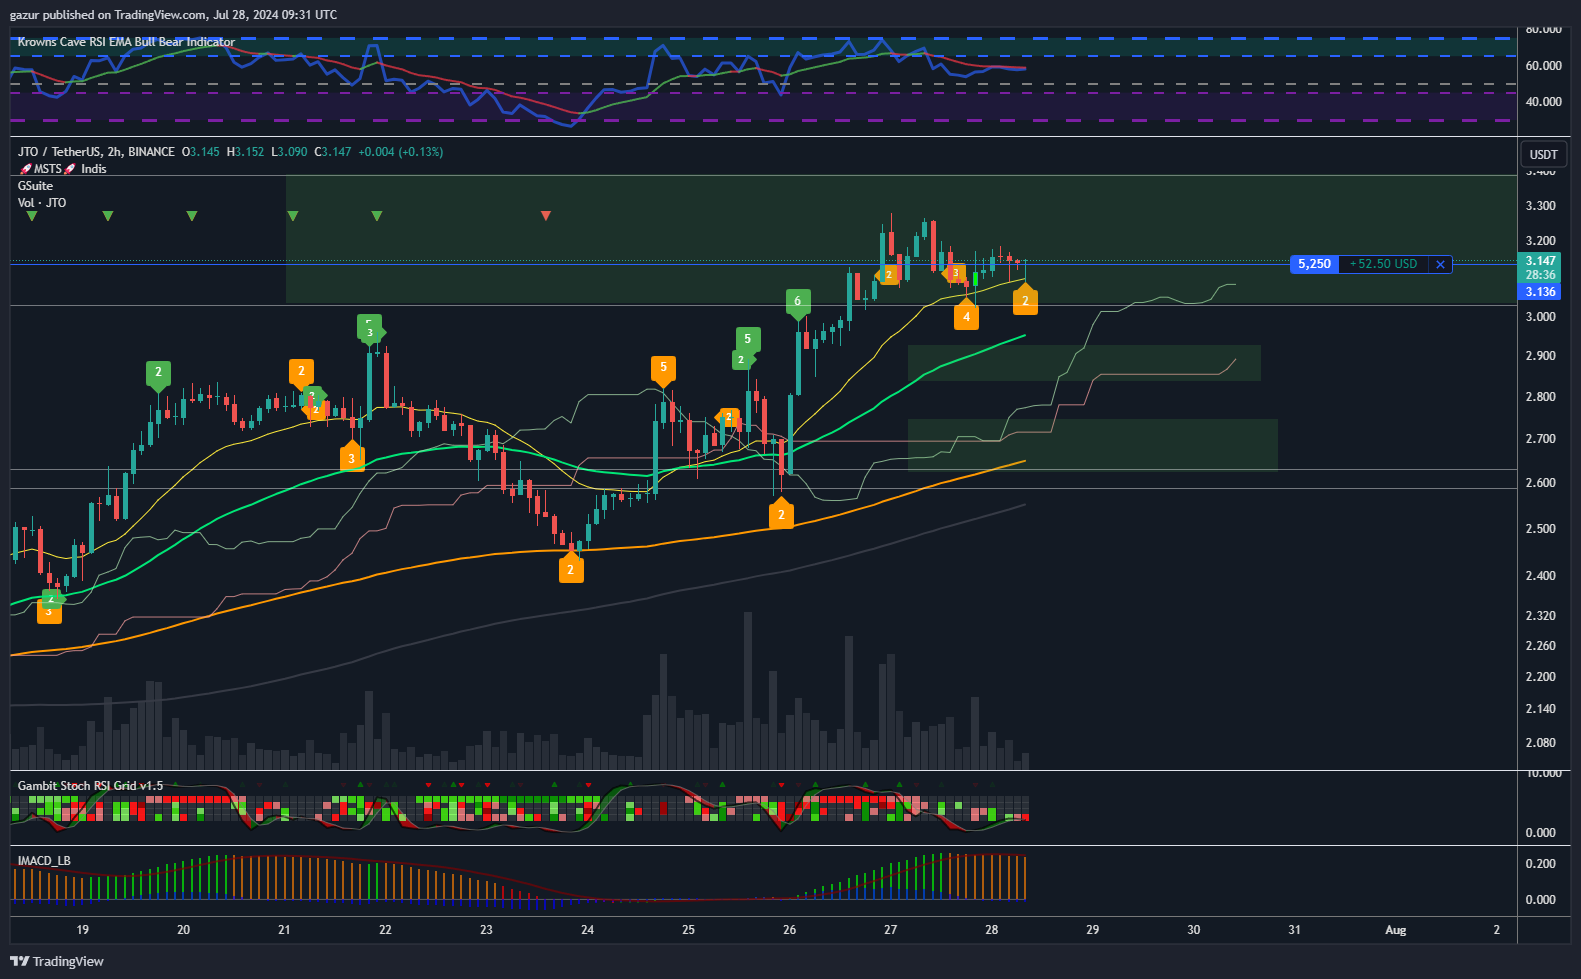Click the high price value H3.152

pyautogui.click(x=246, y=152)
